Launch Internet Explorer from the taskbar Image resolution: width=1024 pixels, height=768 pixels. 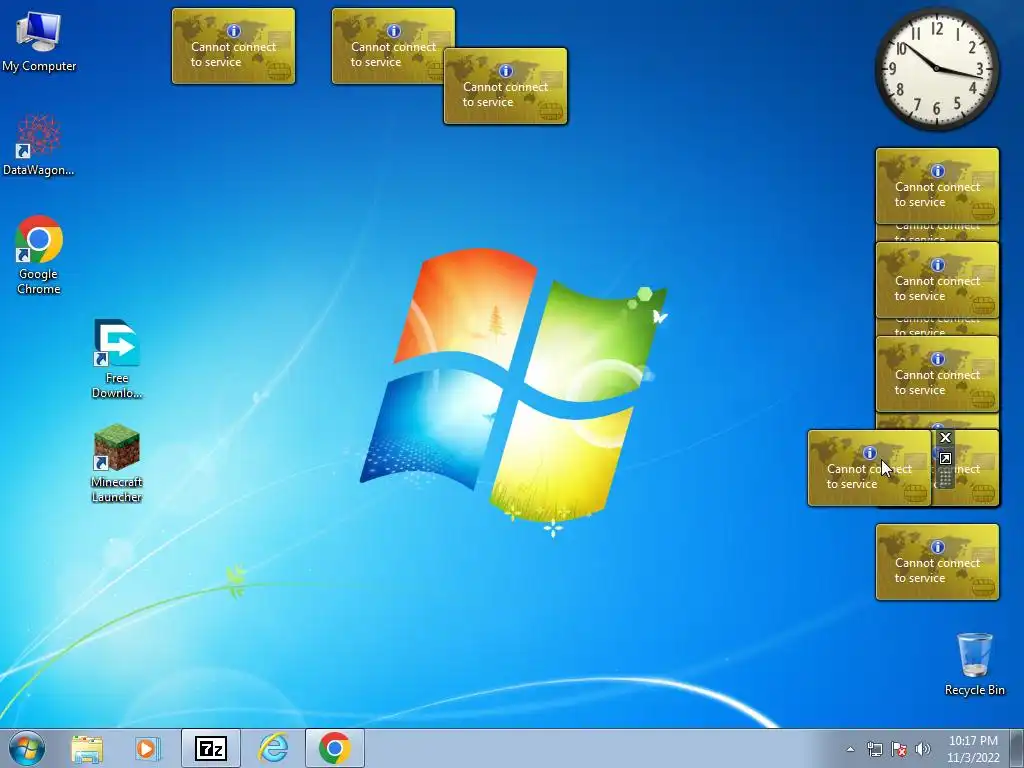point(273,748)
